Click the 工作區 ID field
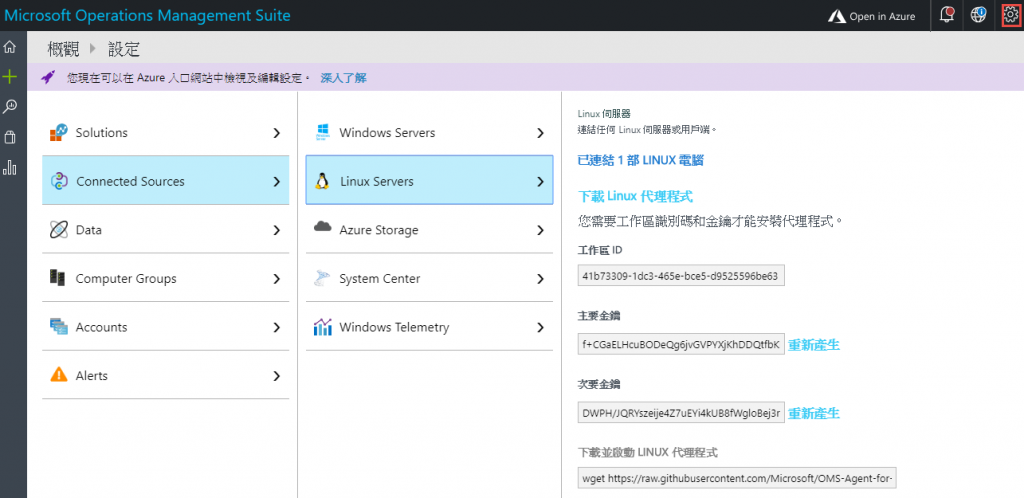The width and height of the screenshot is (1024, 498). click(x=681, y=275)
